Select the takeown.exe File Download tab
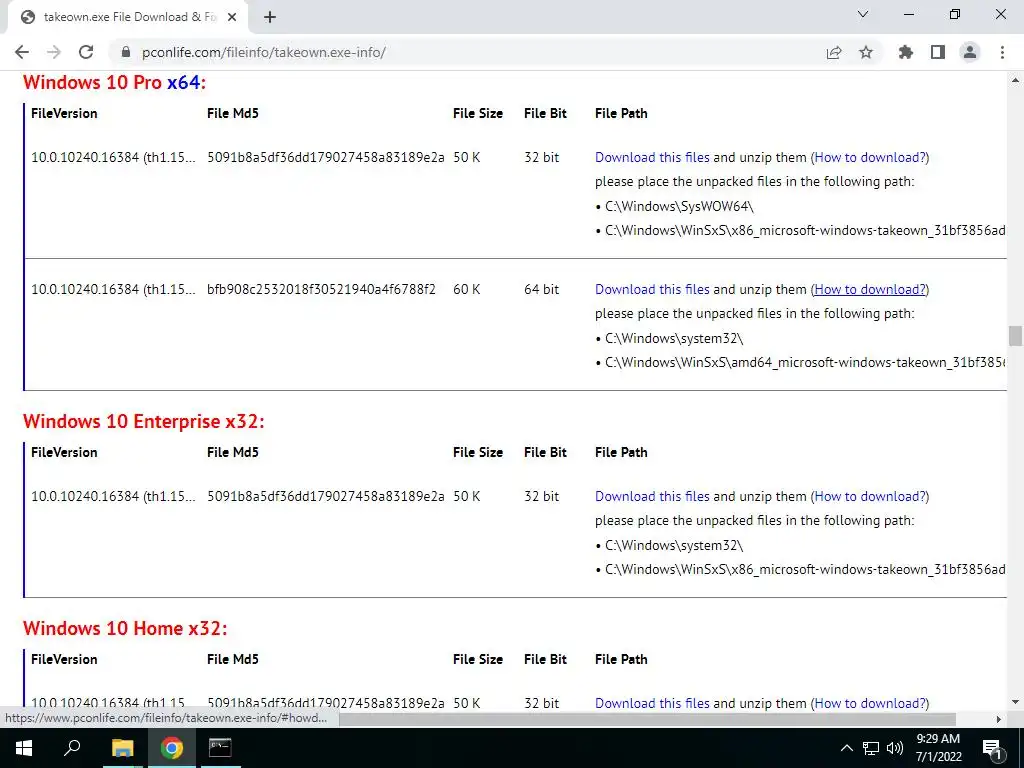This screenshot has height=768, width=1024. [x=127, y=18]
